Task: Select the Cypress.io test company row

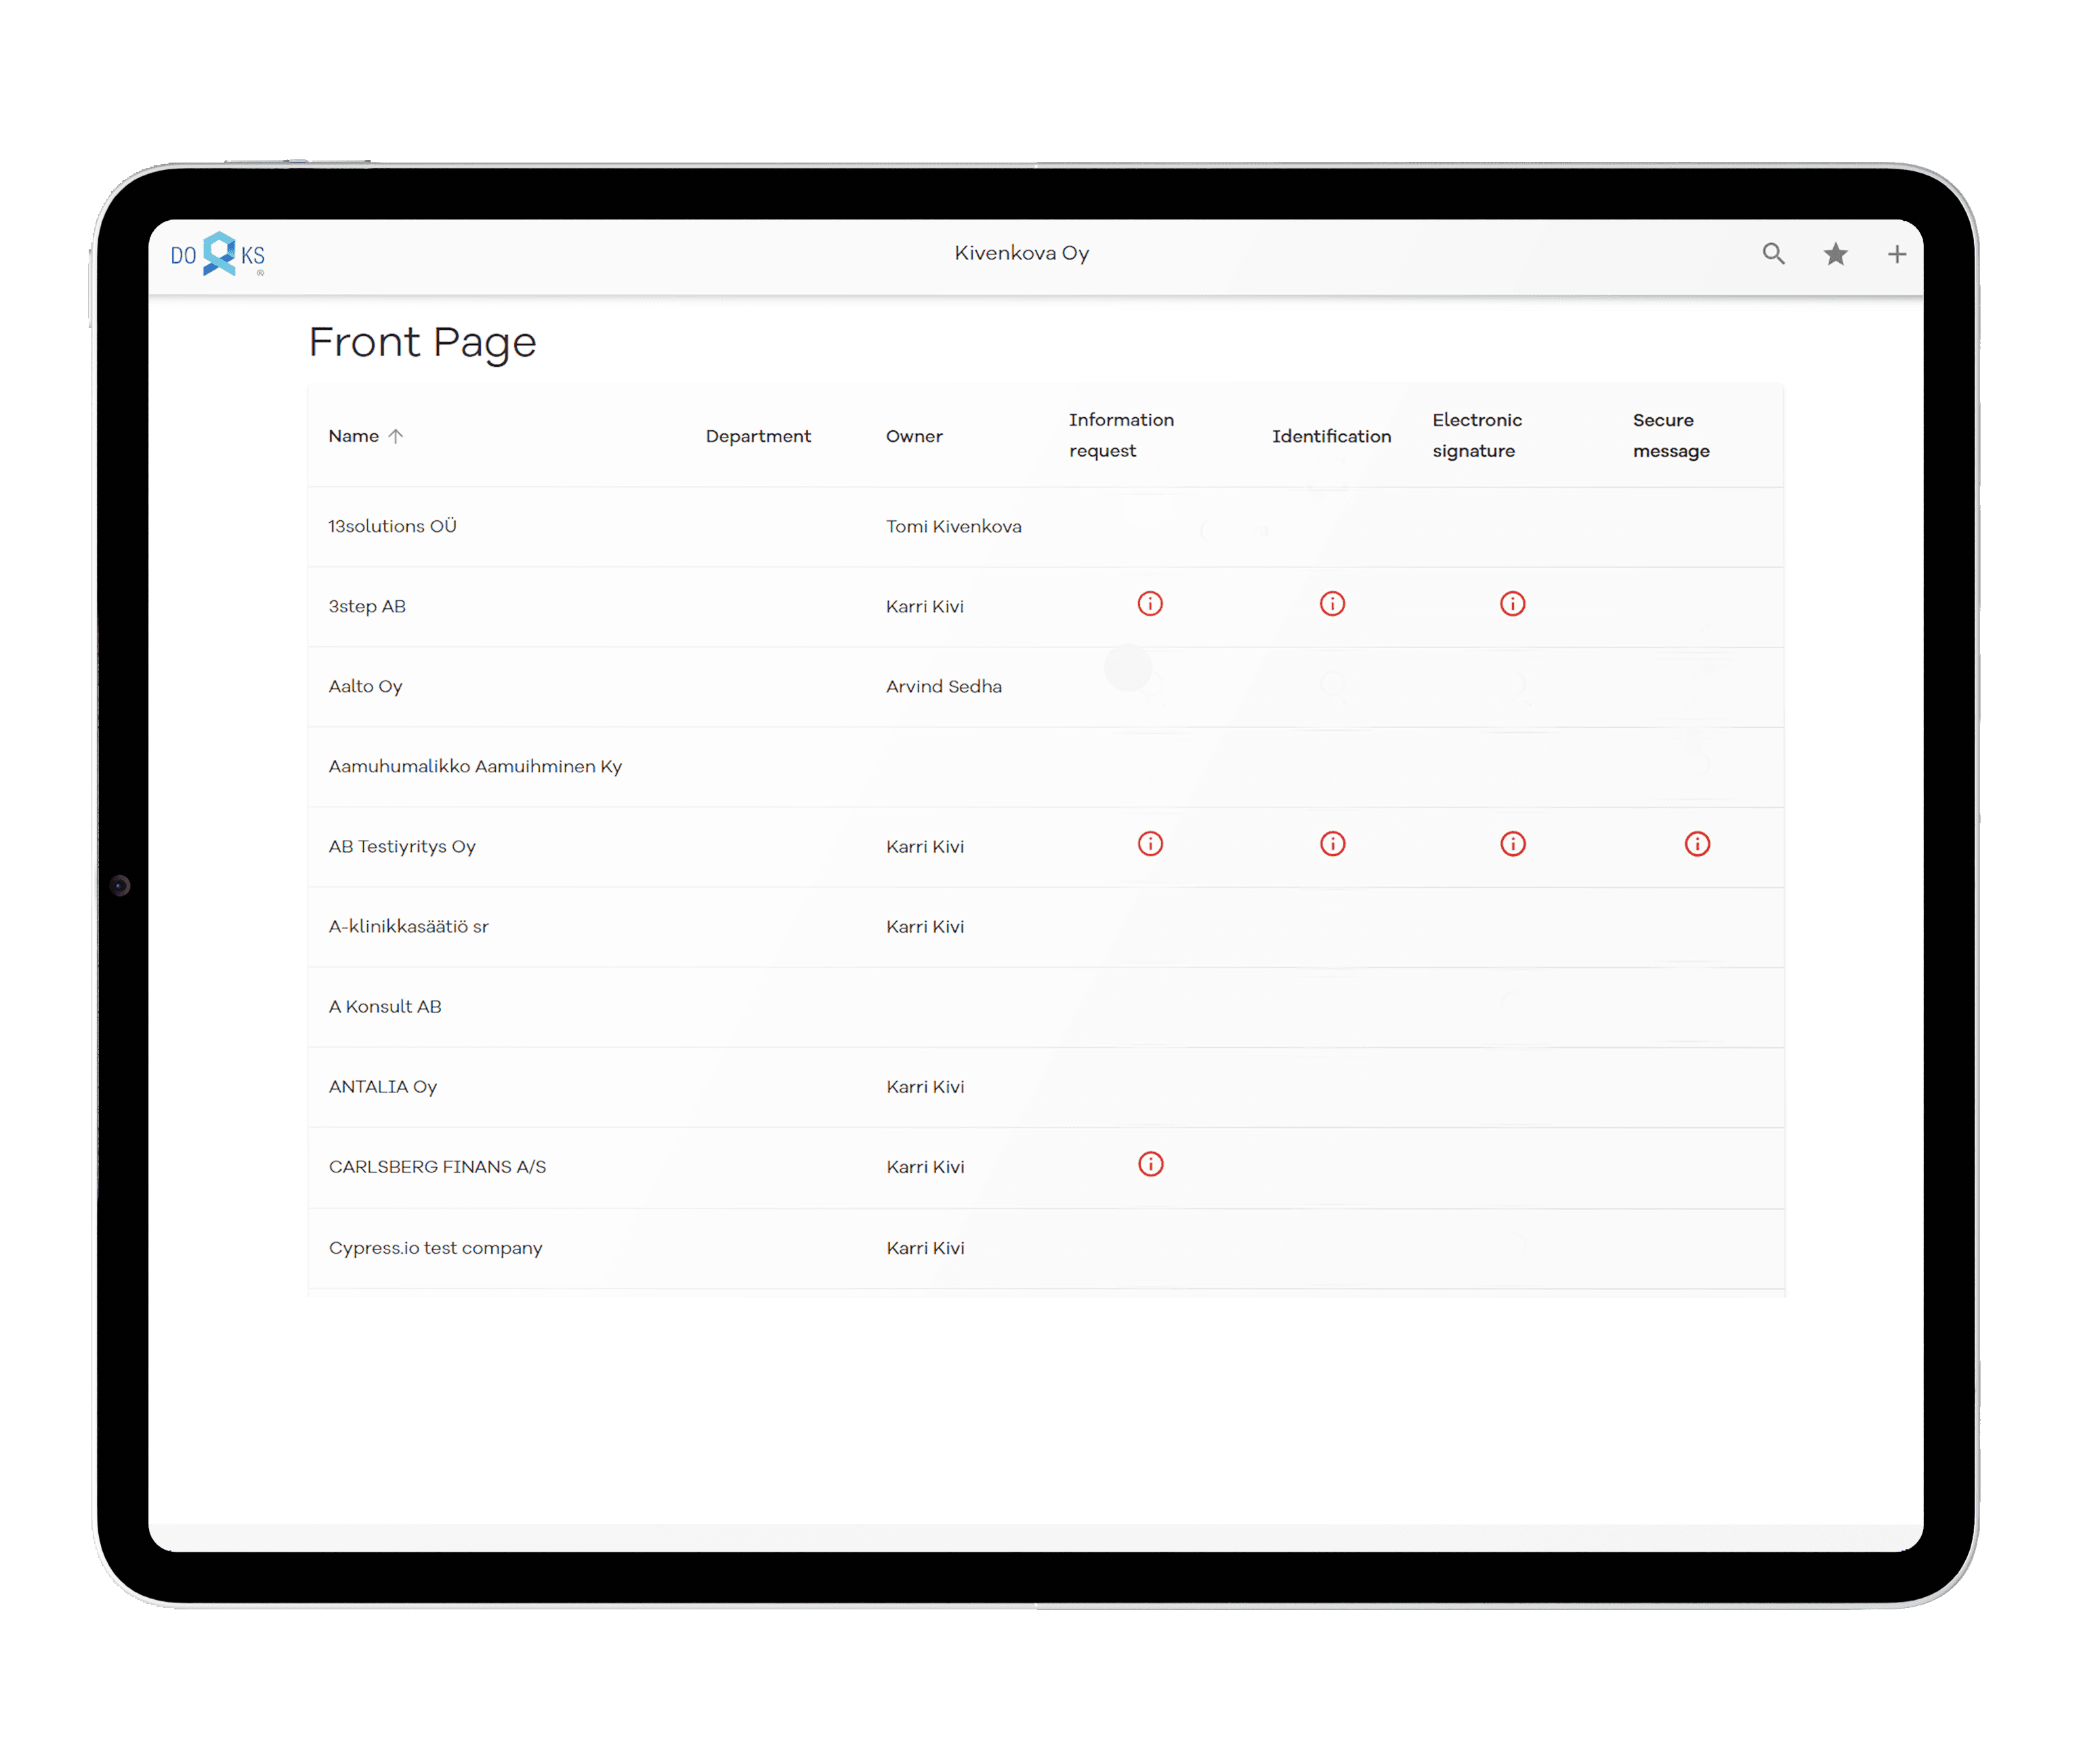Action: tap(435, 1248)
